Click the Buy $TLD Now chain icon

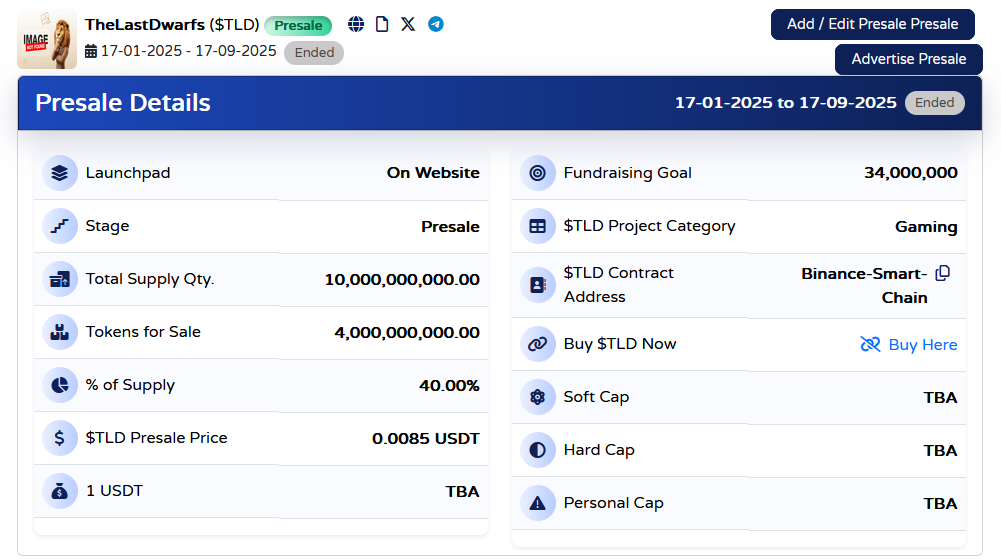click(538, 344)
